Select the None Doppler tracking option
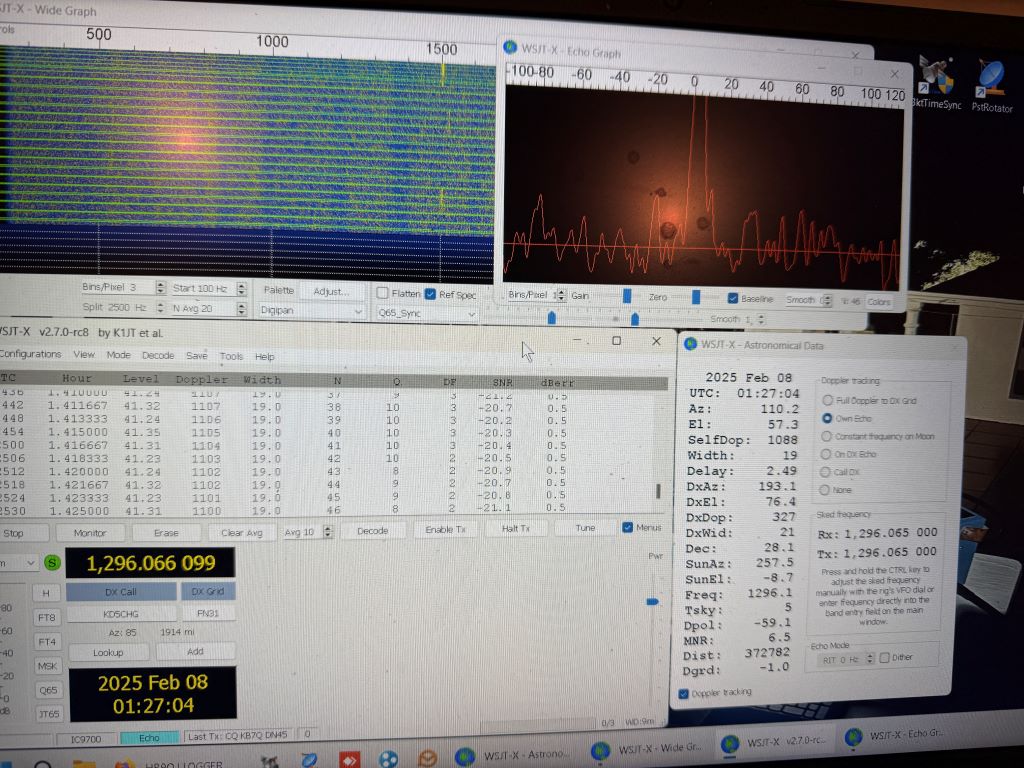The width and height of the screenshot is (1024, 768). coord(825,490)
